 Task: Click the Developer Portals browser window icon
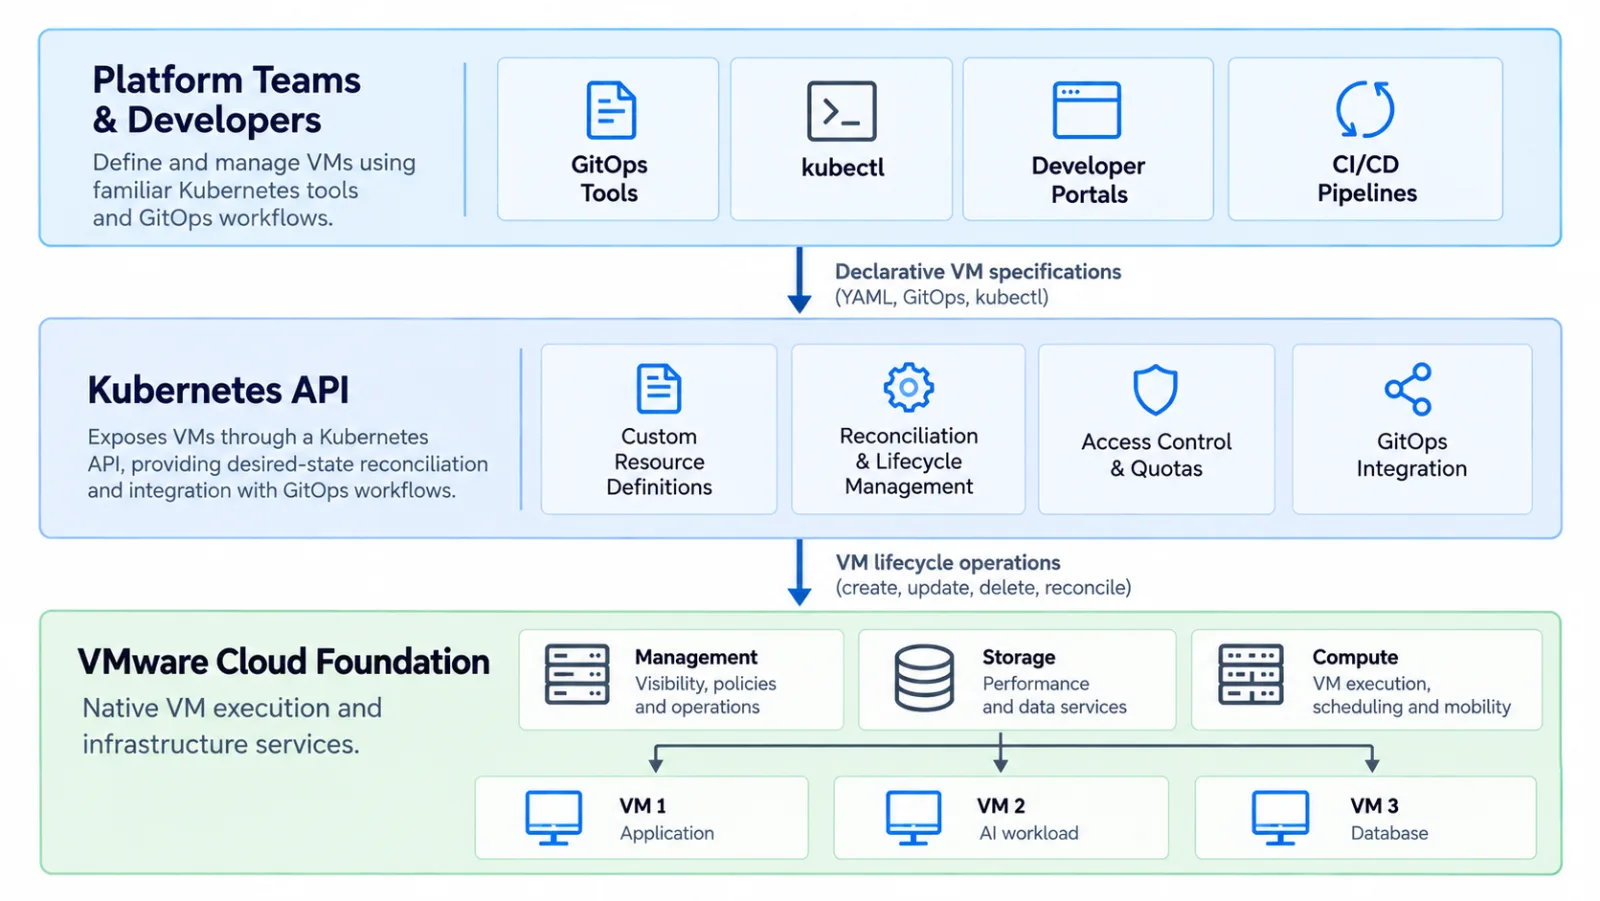point(1087,110)
